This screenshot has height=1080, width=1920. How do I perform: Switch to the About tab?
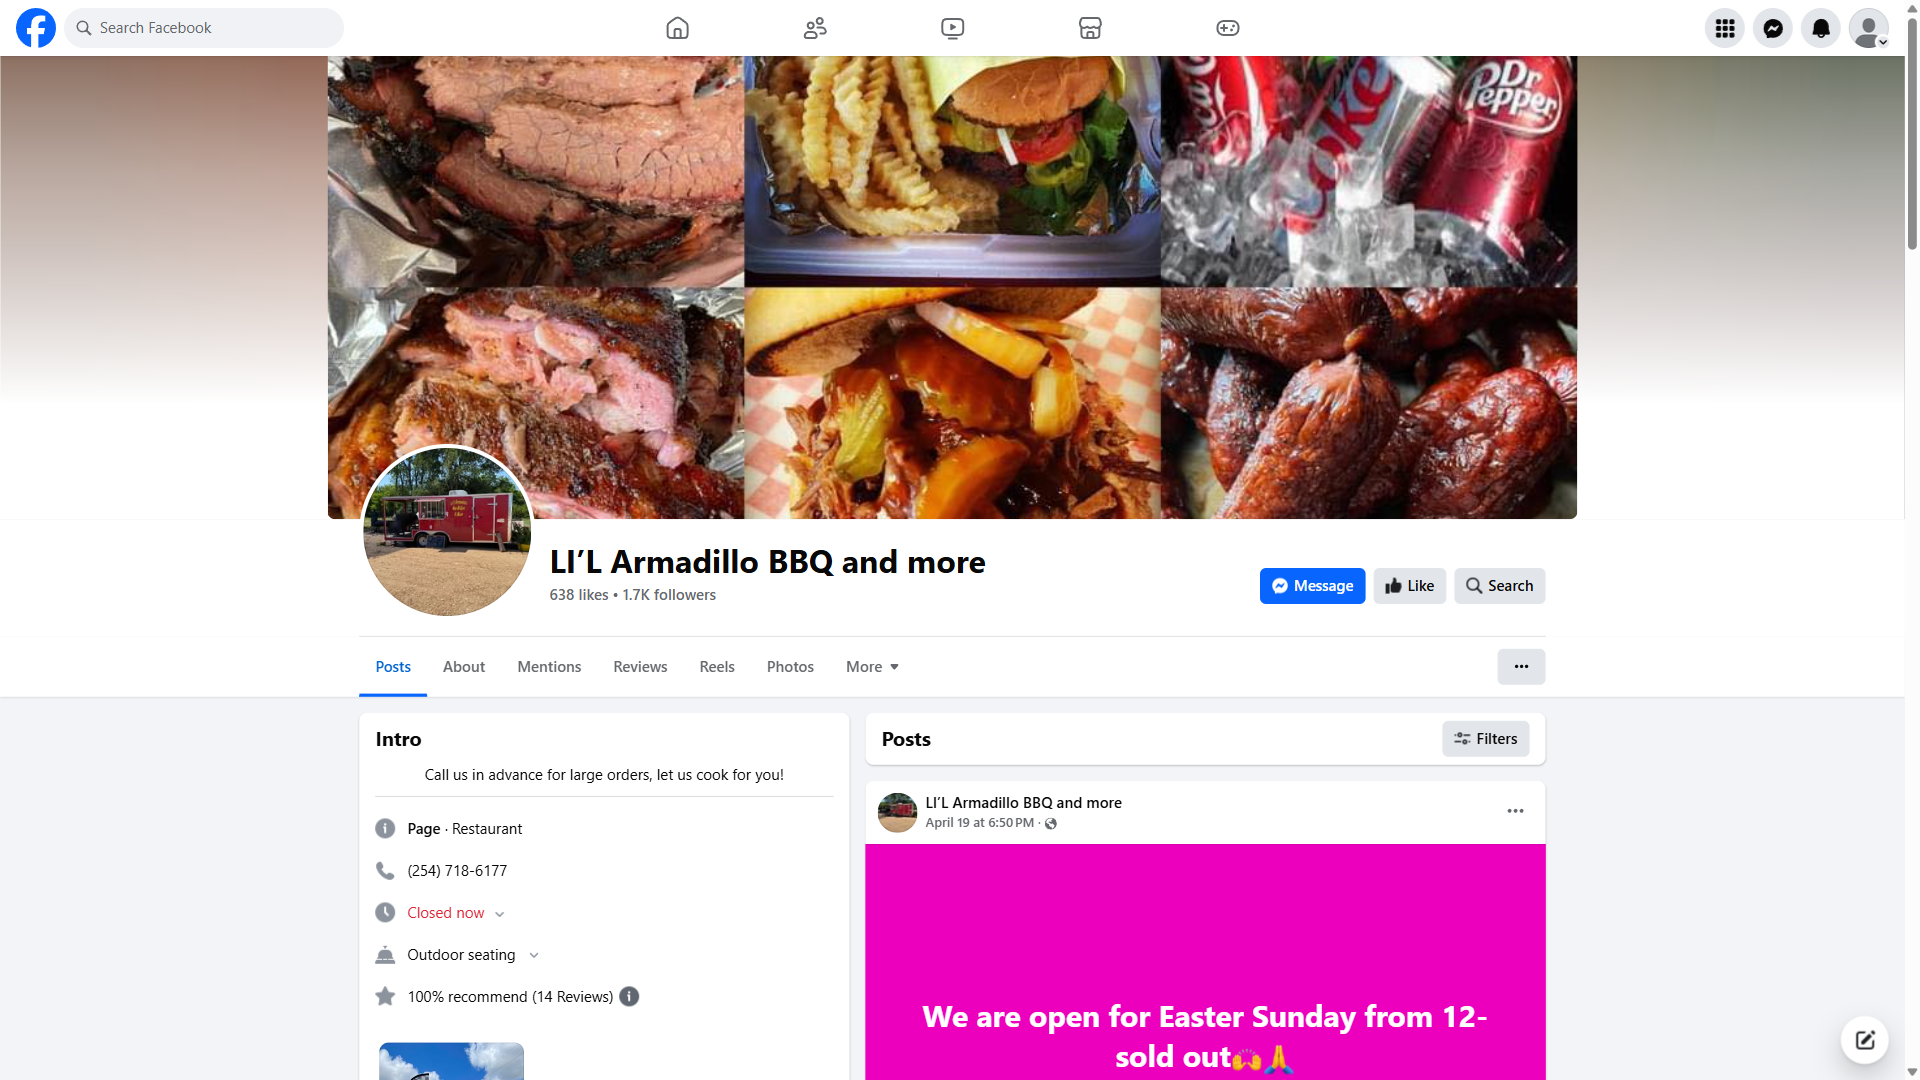tap(464, 667)
